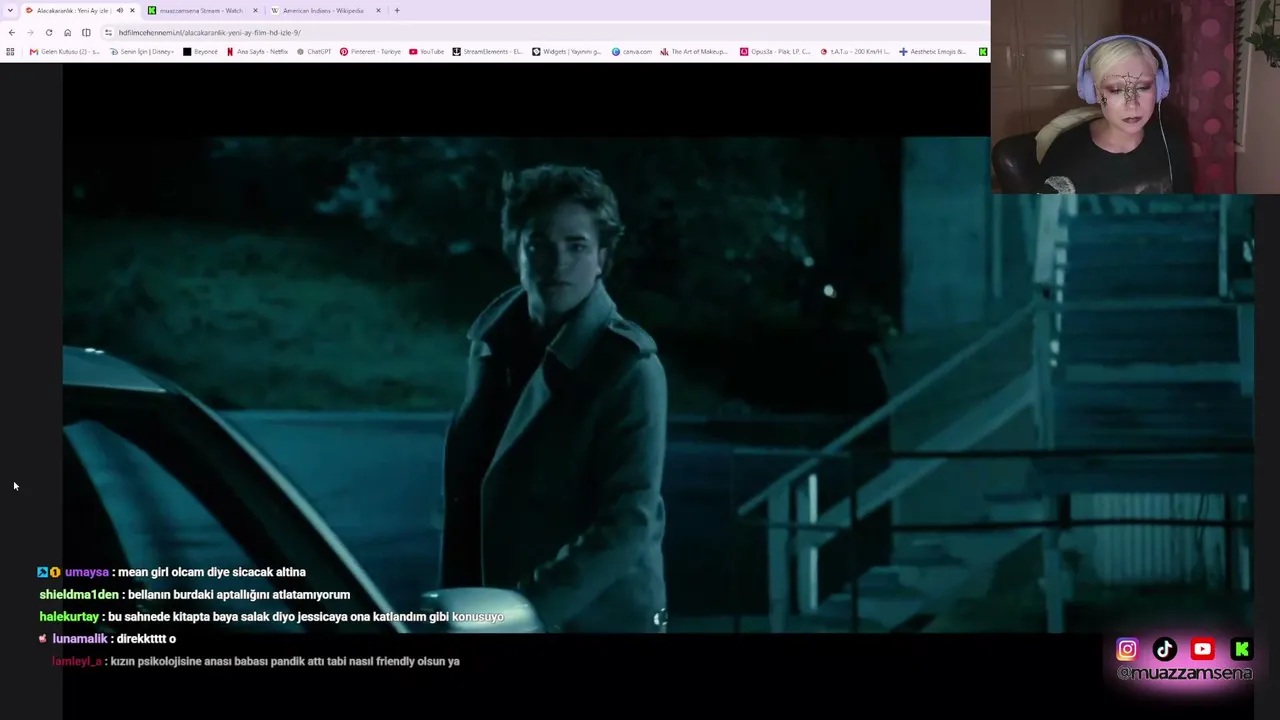Go to the browser home page
The image size is (1280, 720).
click(x=67, y=32)
